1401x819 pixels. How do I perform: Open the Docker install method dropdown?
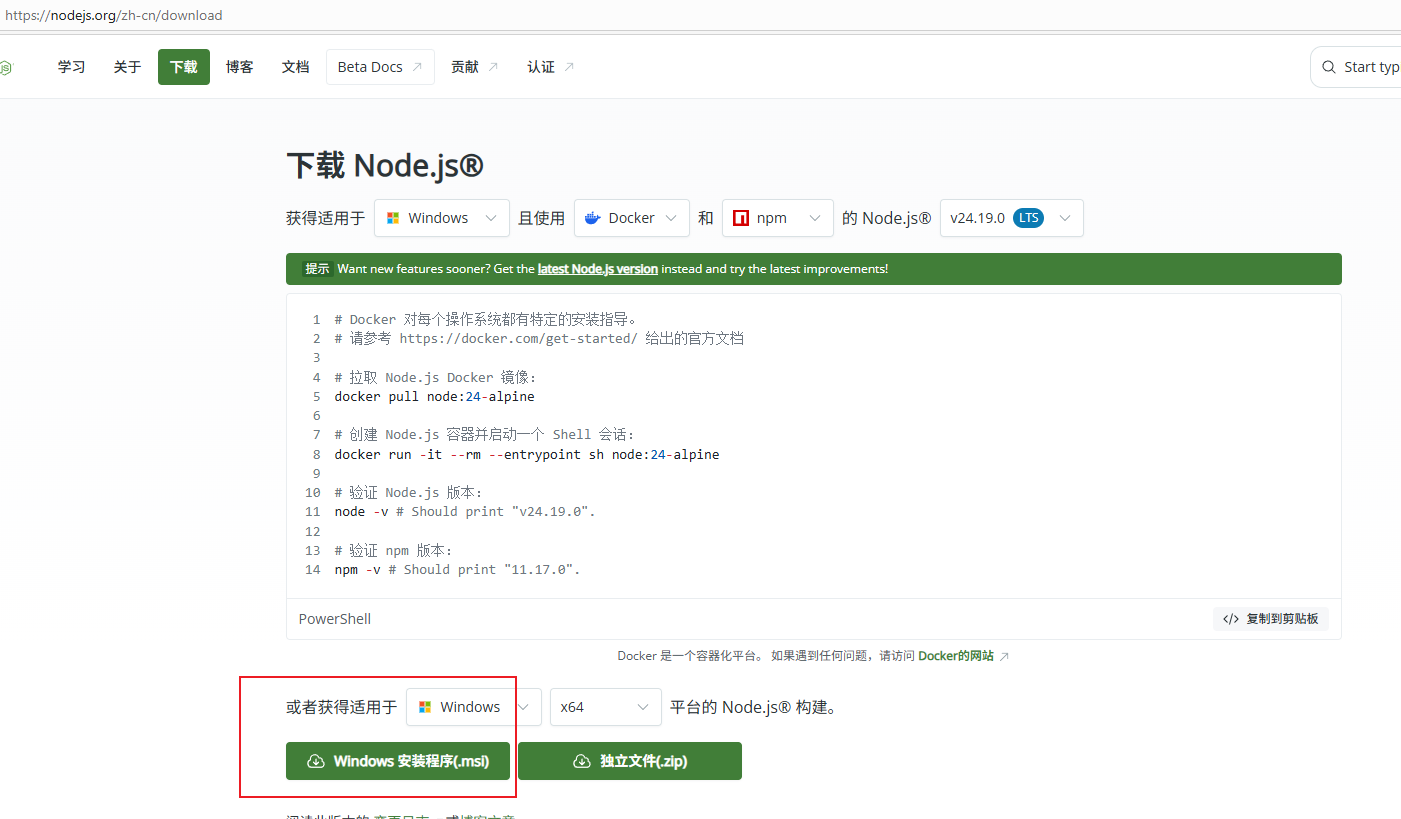632,218
